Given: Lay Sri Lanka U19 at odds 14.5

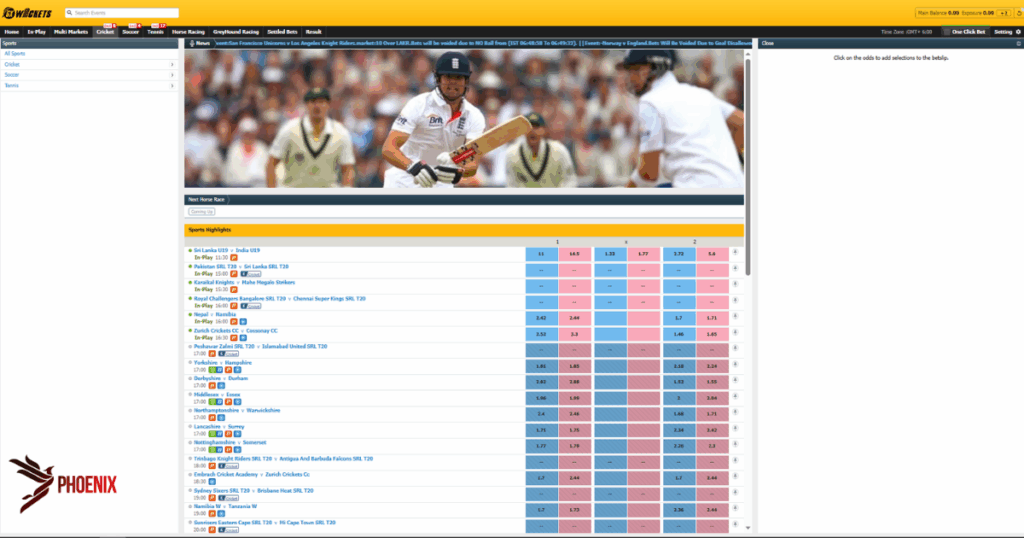Looking at the screenshot, I should [x=575, y=253].
